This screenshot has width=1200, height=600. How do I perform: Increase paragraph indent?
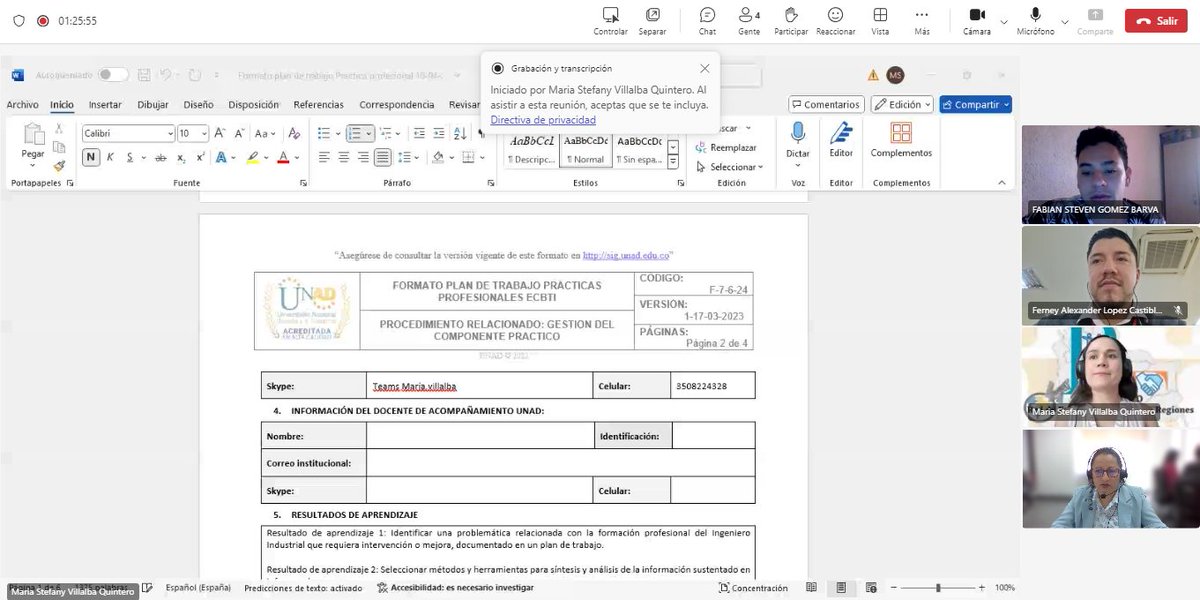click(439, 133)
